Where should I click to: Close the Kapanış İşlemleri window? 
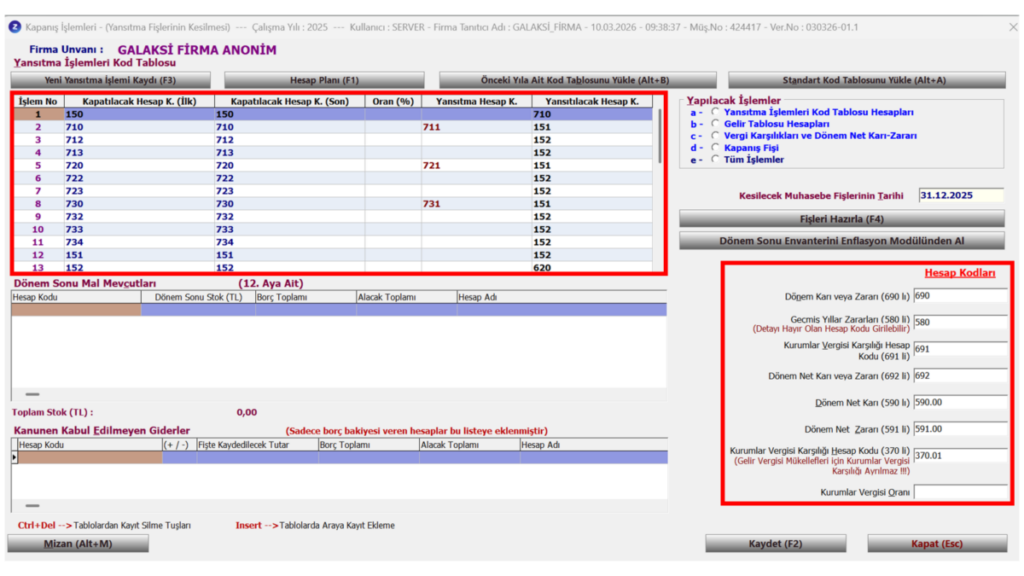tap(1013, 27)
